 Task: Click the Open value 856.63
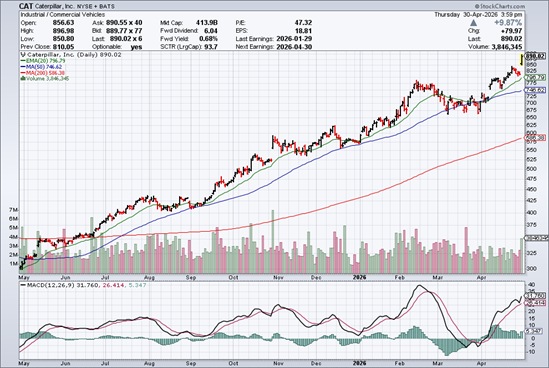coord(63,23)
